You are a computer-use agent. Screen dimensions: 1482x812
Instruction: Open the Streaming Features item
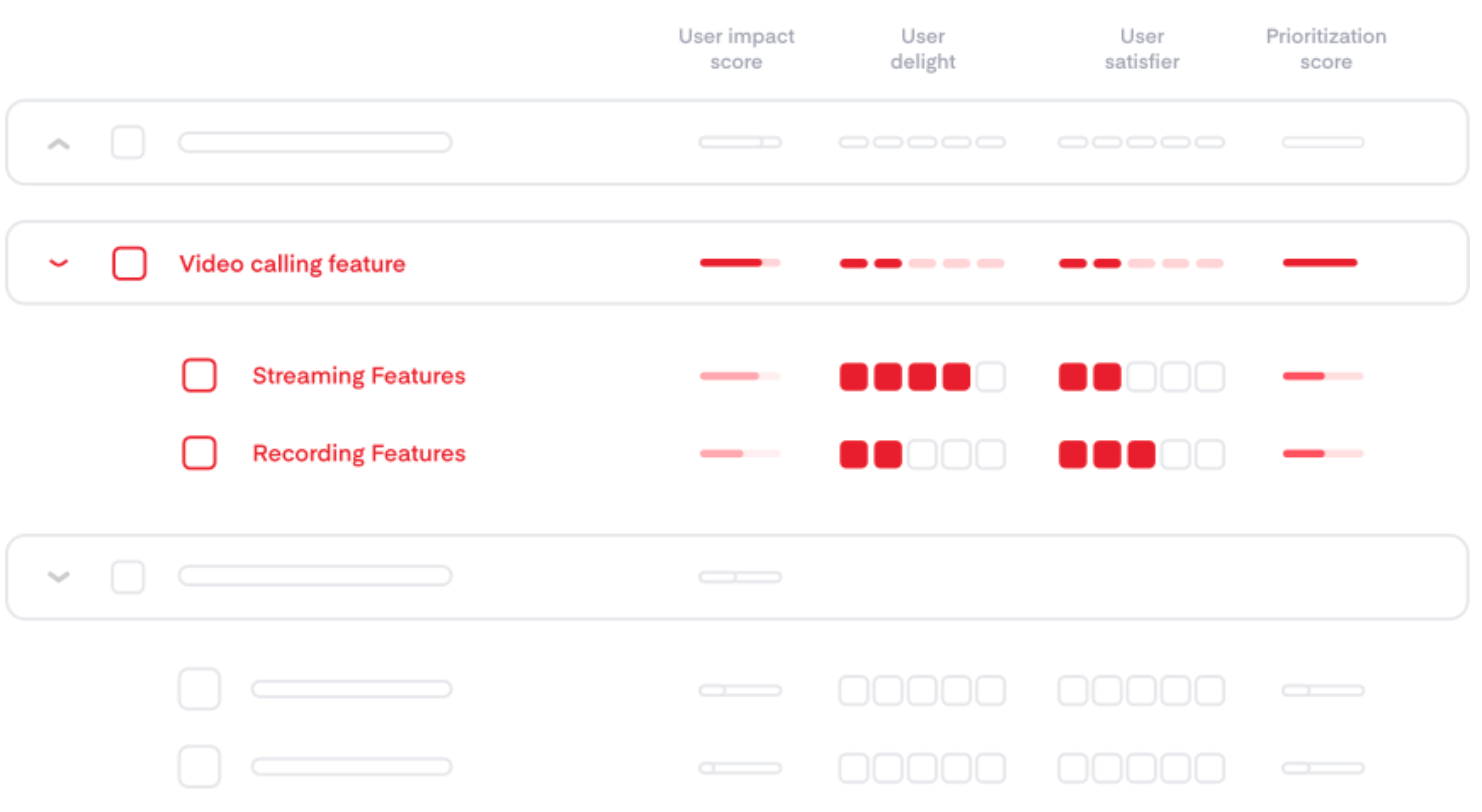359,376
